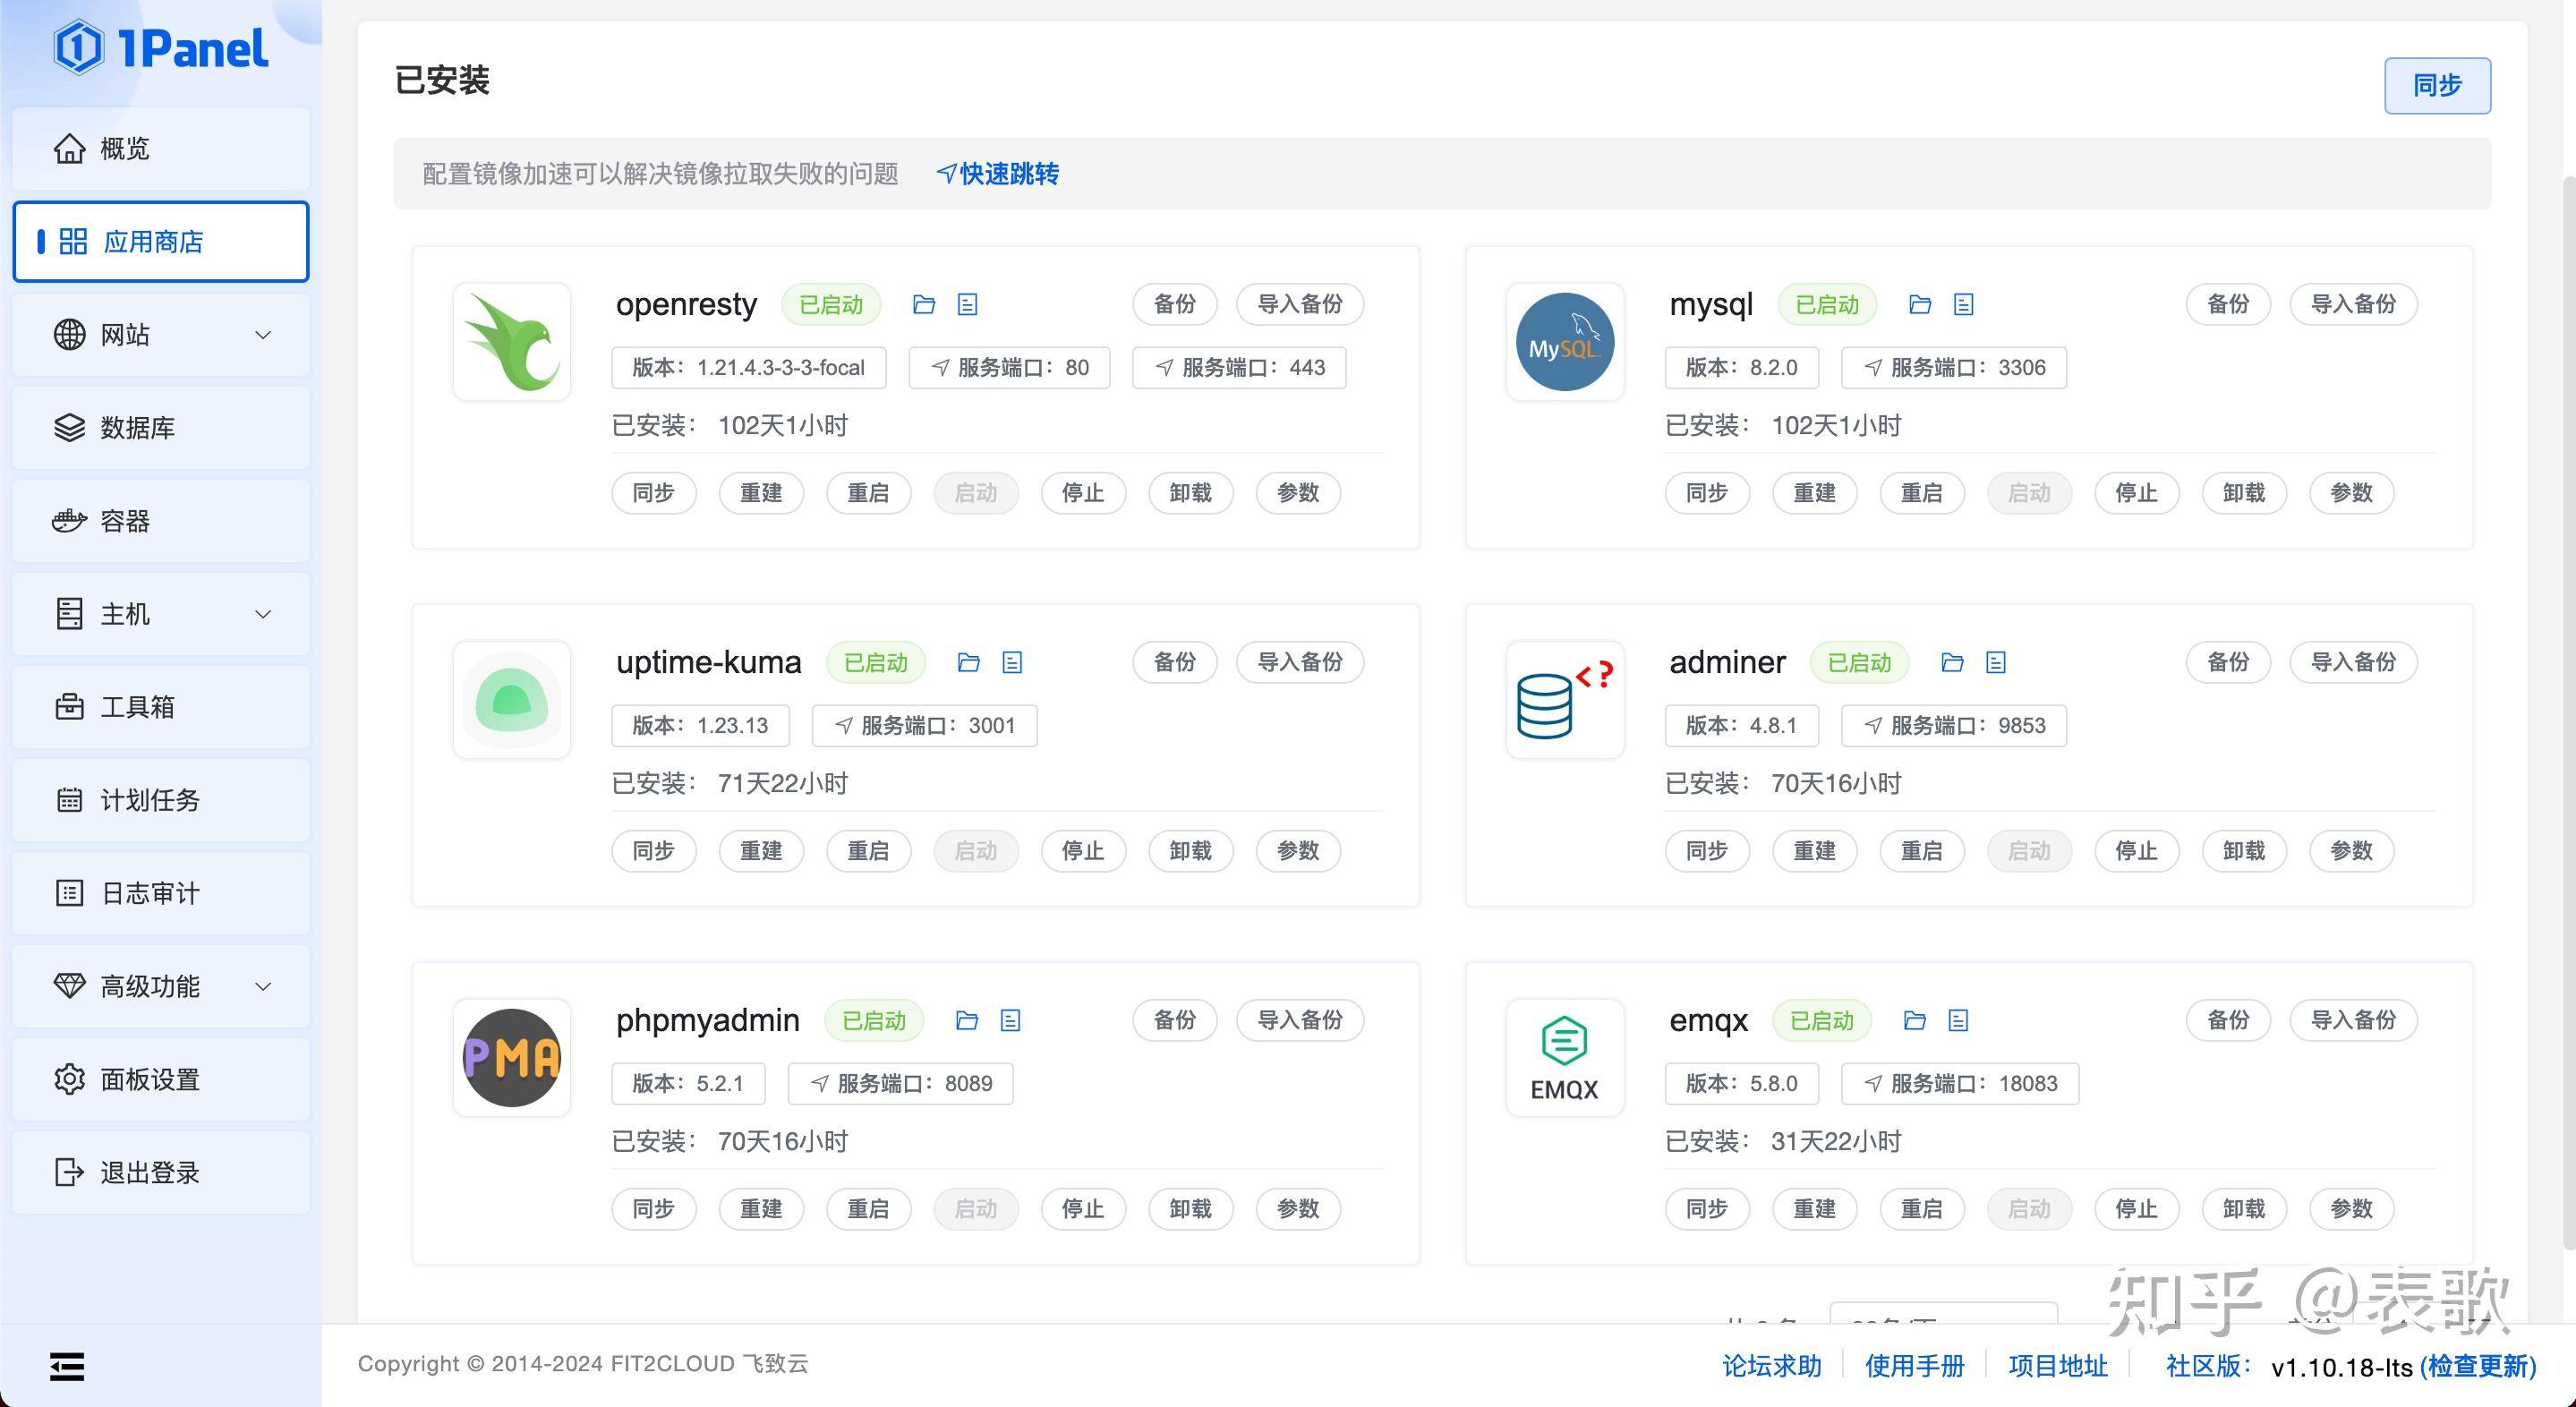This screenshot has width=2576, height=1407.
Task: Jump to adminer service port 9853
Action: click(x=1954, y=725)
